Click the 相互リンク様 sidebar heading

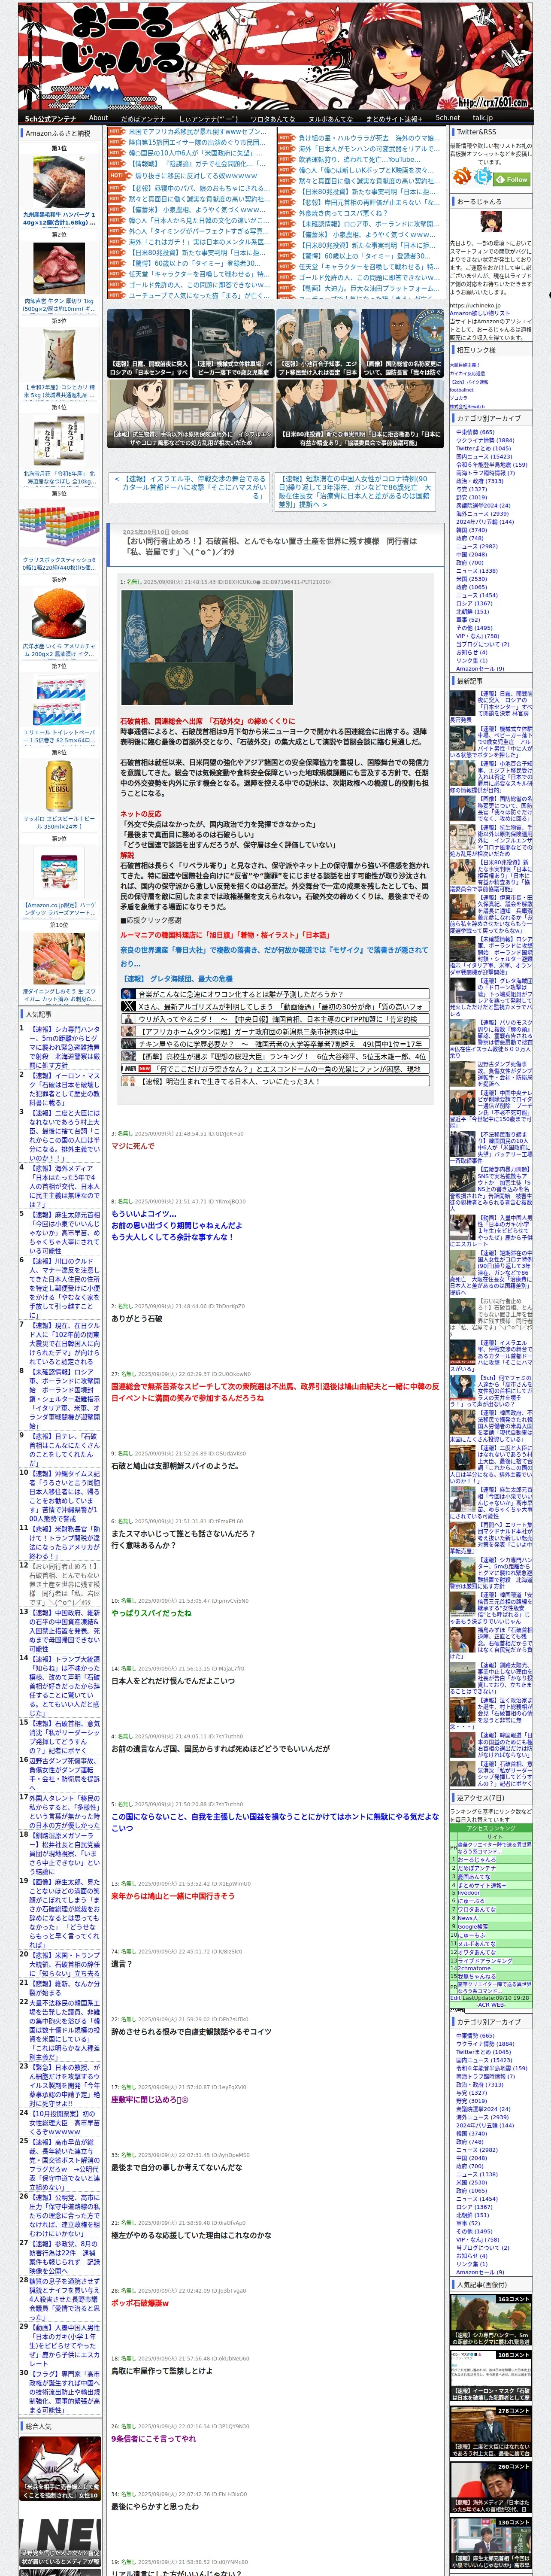[475, 350]
